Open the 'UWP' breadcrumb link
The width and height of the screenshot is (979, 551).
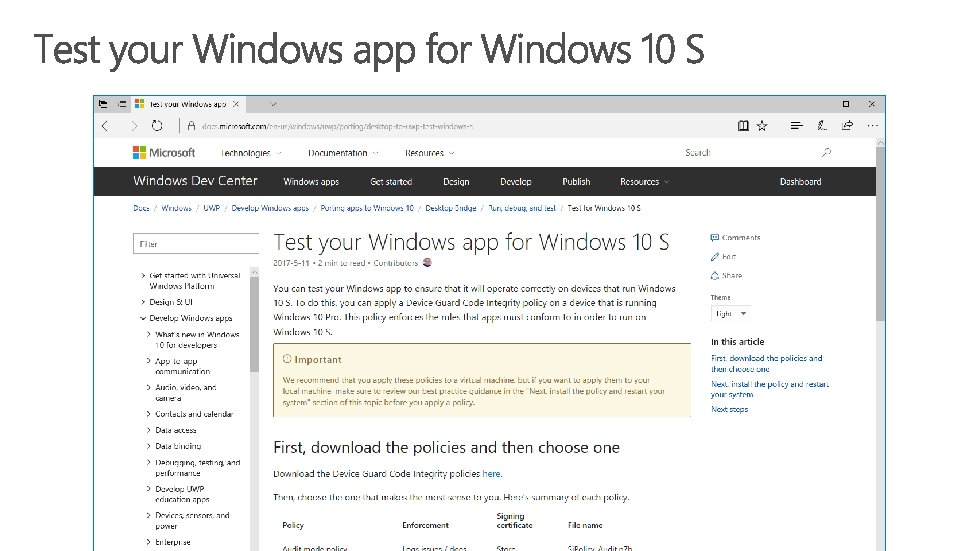pos(212,208)
